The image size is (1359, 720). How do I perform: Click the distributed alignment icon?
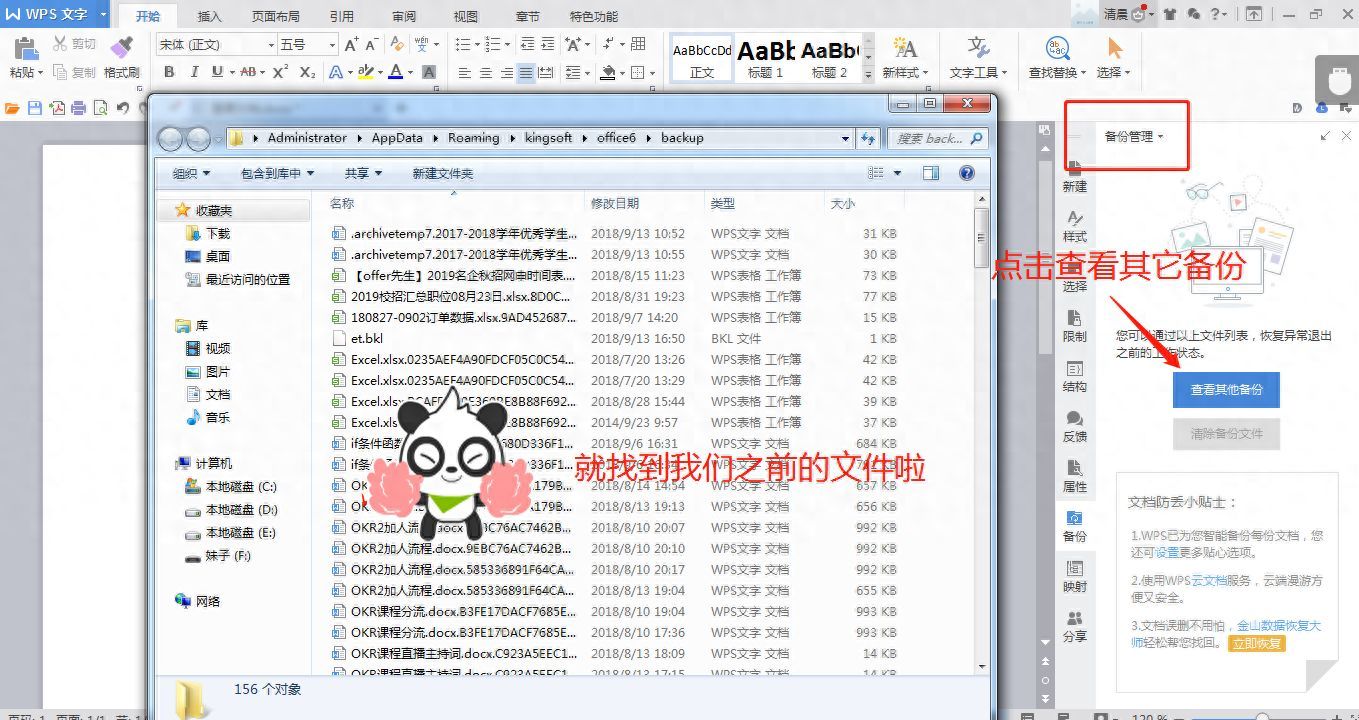pos(546,72)
